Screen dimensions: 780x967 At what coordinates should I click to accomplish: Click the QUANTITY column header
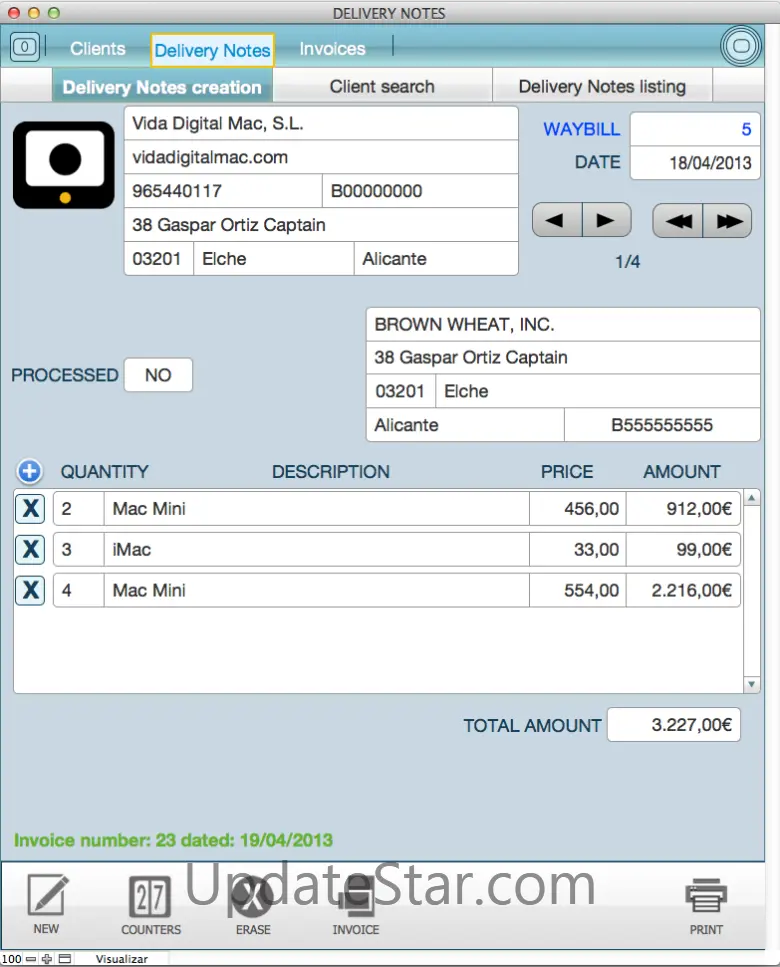coord(104,472)
